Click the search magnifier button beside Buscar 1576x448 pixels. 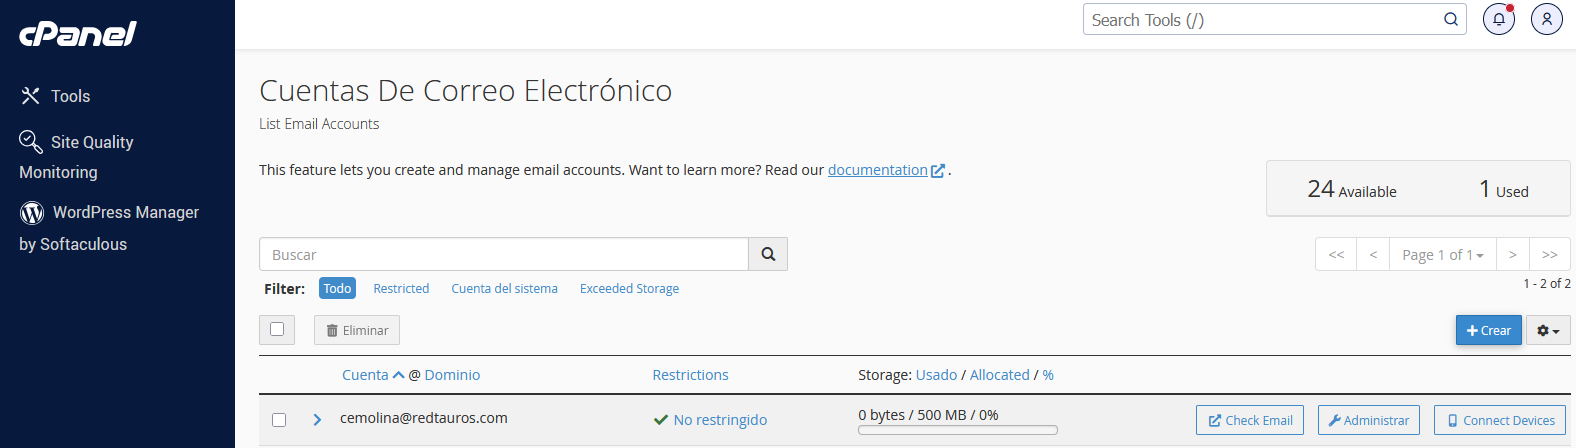(x=768, y=254)
